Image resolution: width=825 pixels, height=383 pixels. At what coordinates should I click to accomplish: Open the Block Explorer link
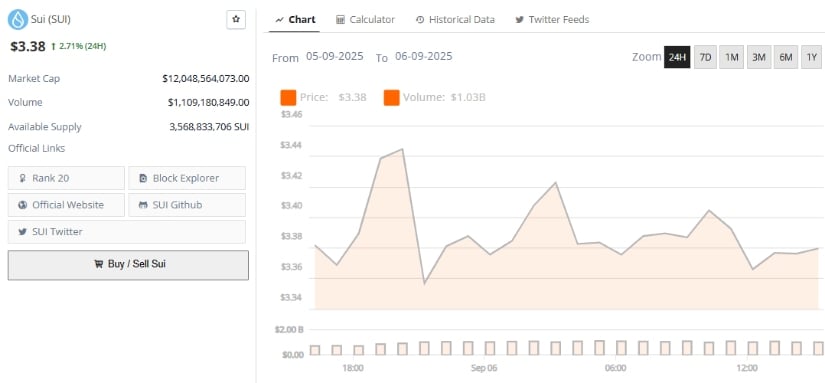[187, 178]
